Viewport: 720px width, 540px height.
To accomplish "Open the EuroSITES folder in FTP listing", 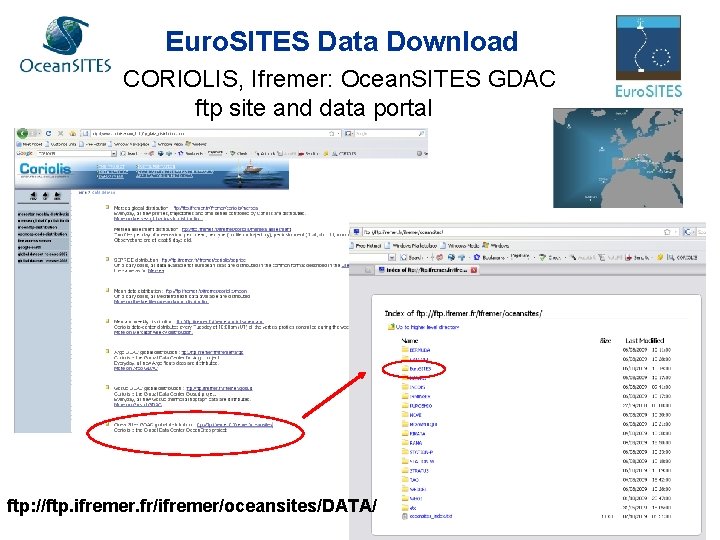I will (x=420, y=369).
